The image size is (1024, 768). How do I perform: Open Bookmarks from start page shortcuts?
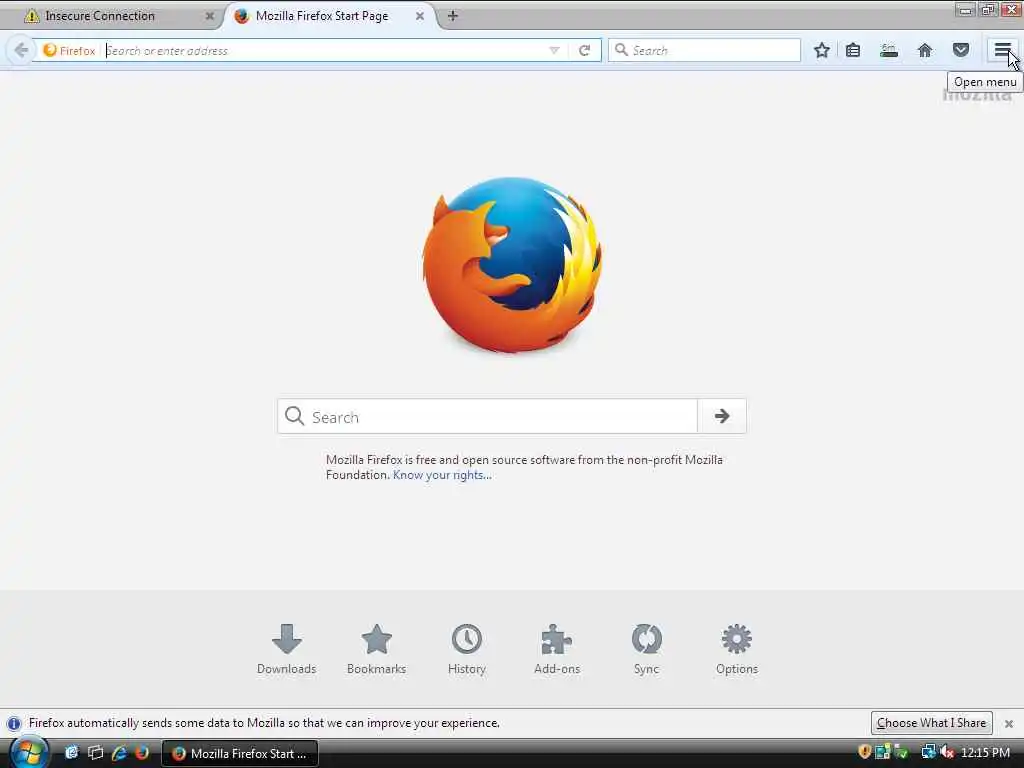376,649
